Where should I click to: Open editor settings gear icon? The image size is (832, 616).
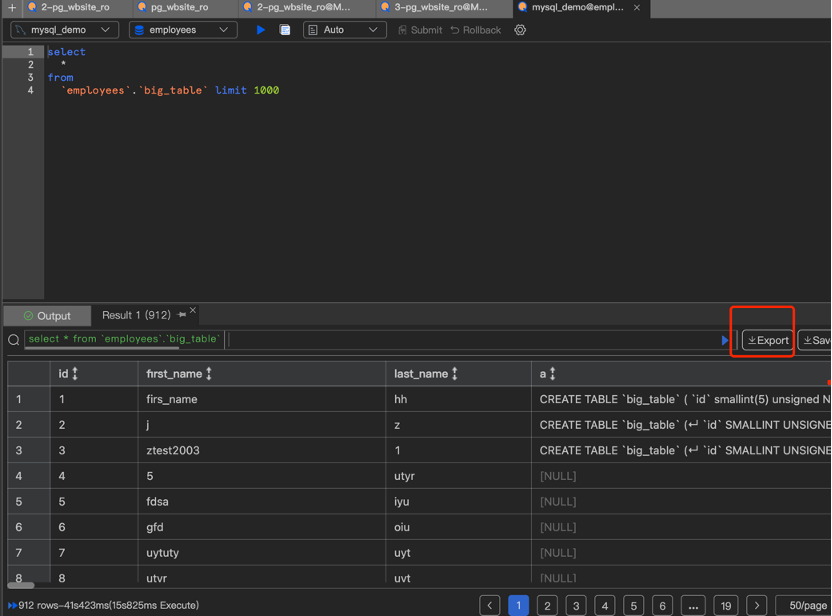click(x=520, y=30)
